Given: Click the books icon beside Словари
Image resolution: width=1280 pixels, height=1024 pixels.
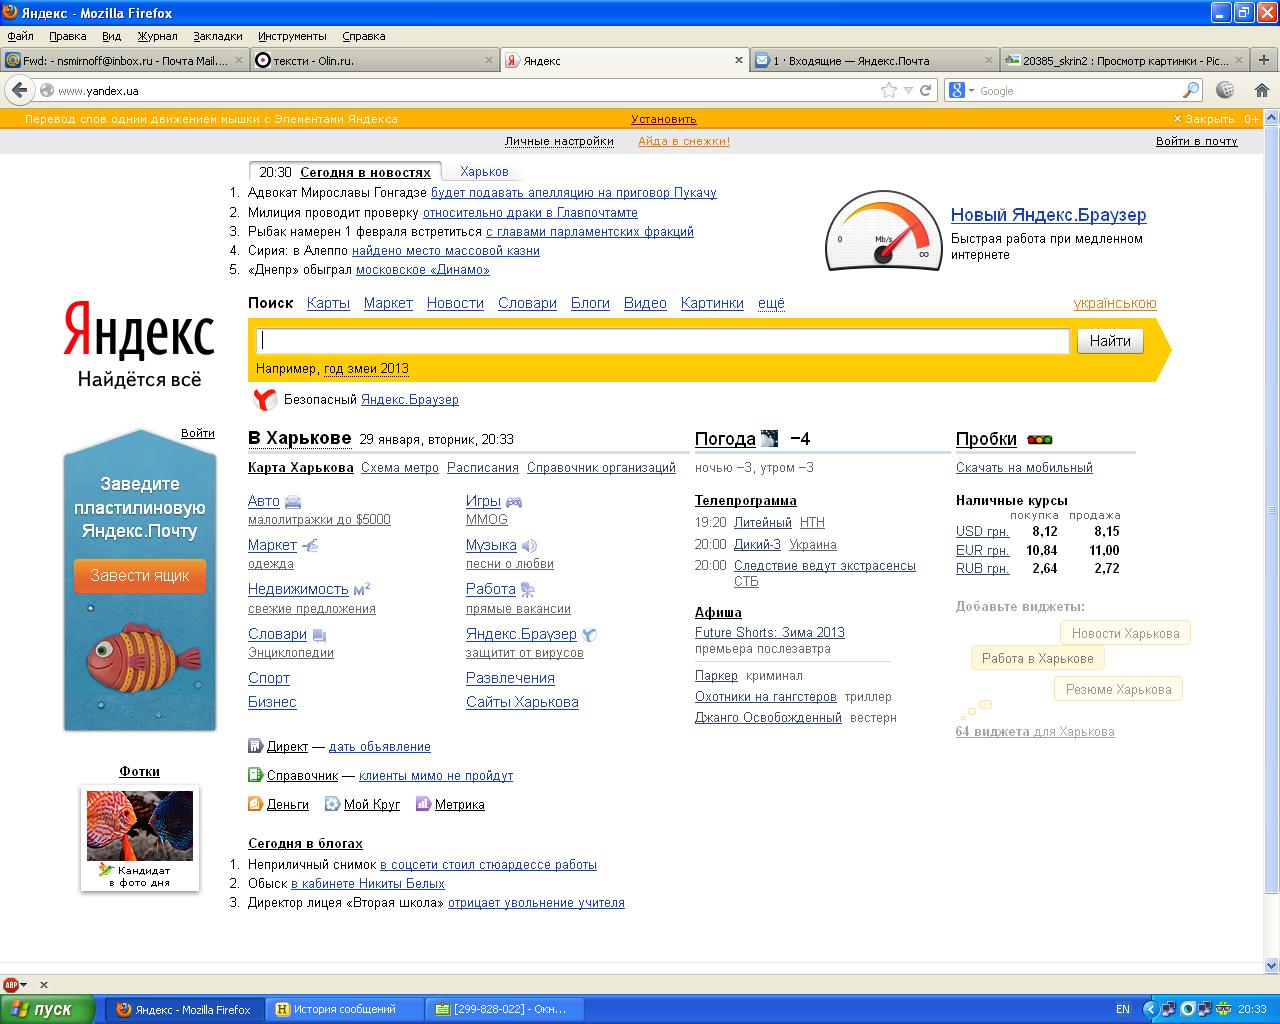Looking at the screenshot, I should click(319, 635).
